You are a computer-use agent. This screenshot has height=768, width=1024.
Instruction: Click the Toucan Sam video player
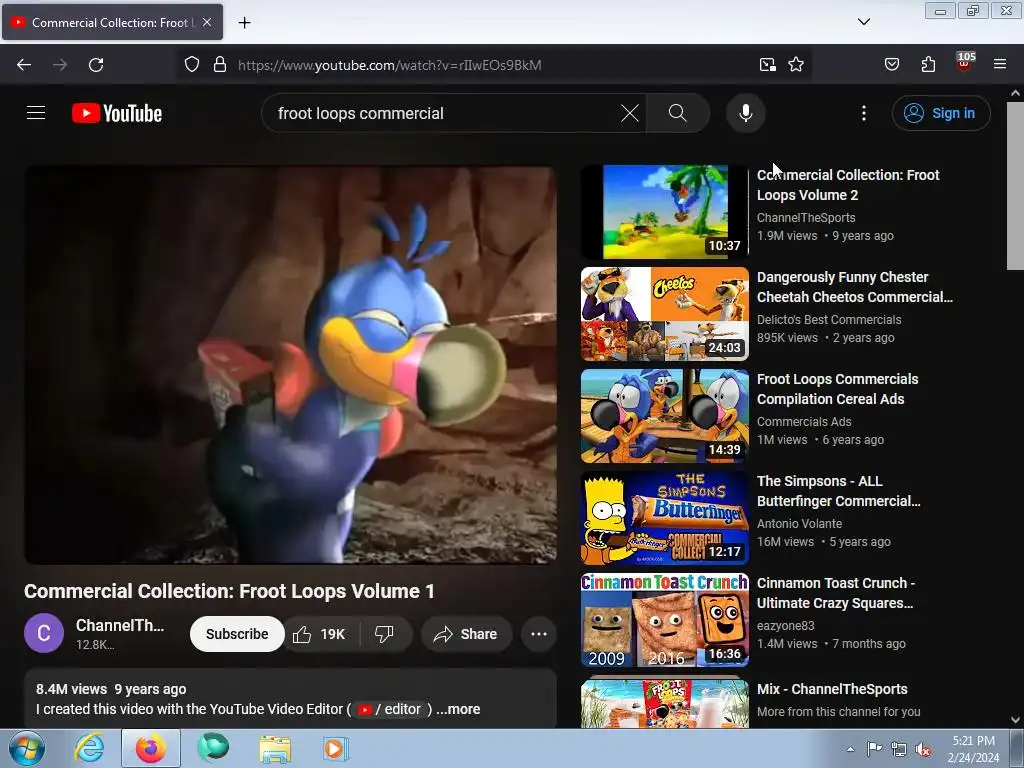pyautogui.click(x=291, y=364)
